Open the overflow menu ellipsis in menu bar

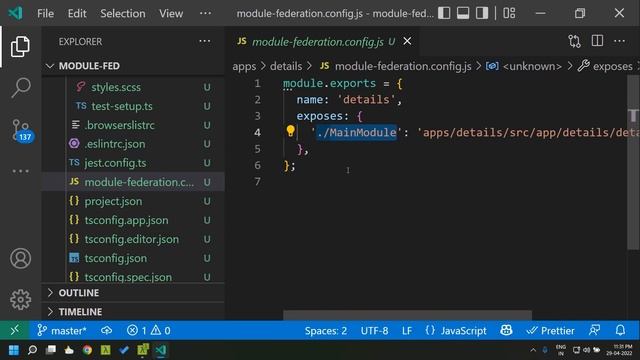tap(205, 13)
